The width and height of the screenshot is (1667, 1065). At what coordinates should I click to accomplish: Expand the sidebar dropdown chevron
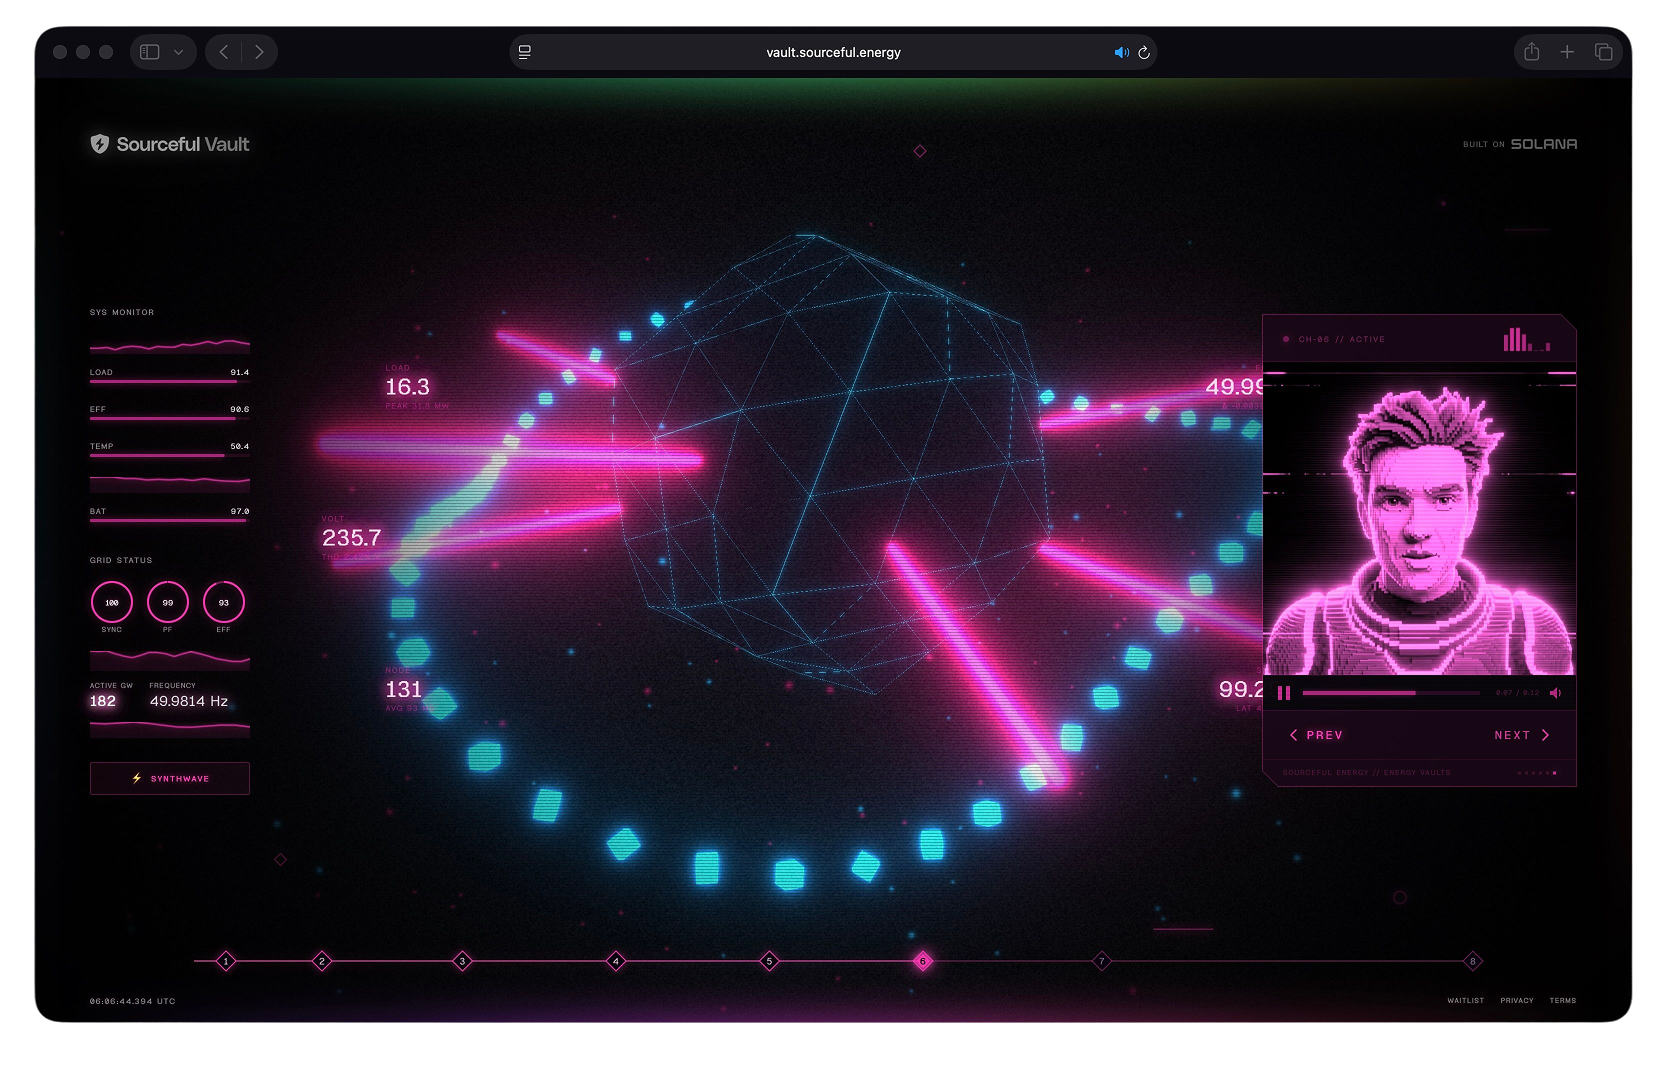point(178,52)
